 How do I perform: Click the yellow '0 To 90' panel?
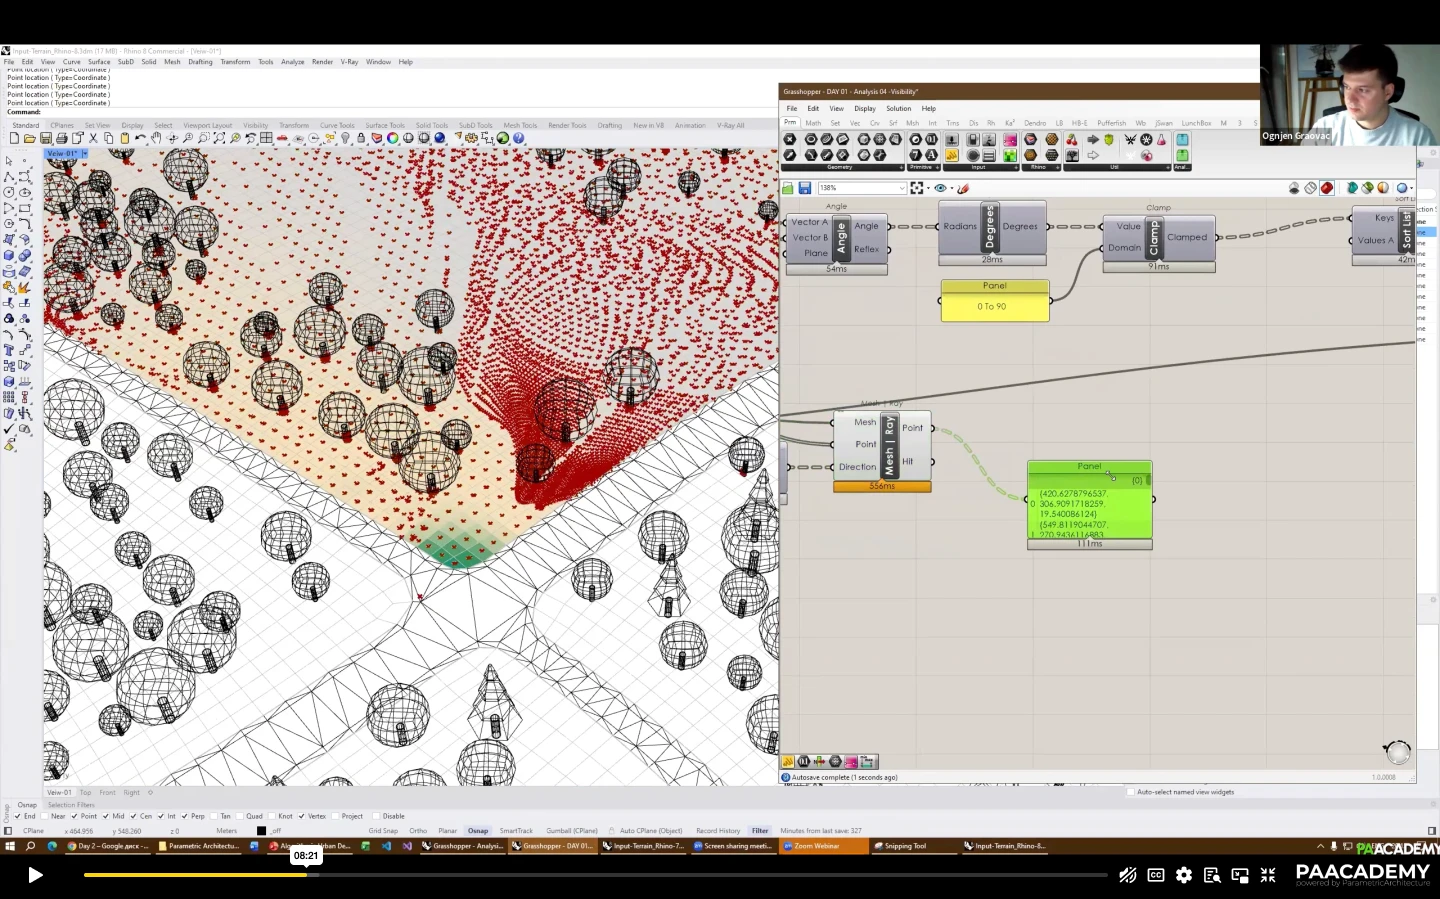pos(994,306)
